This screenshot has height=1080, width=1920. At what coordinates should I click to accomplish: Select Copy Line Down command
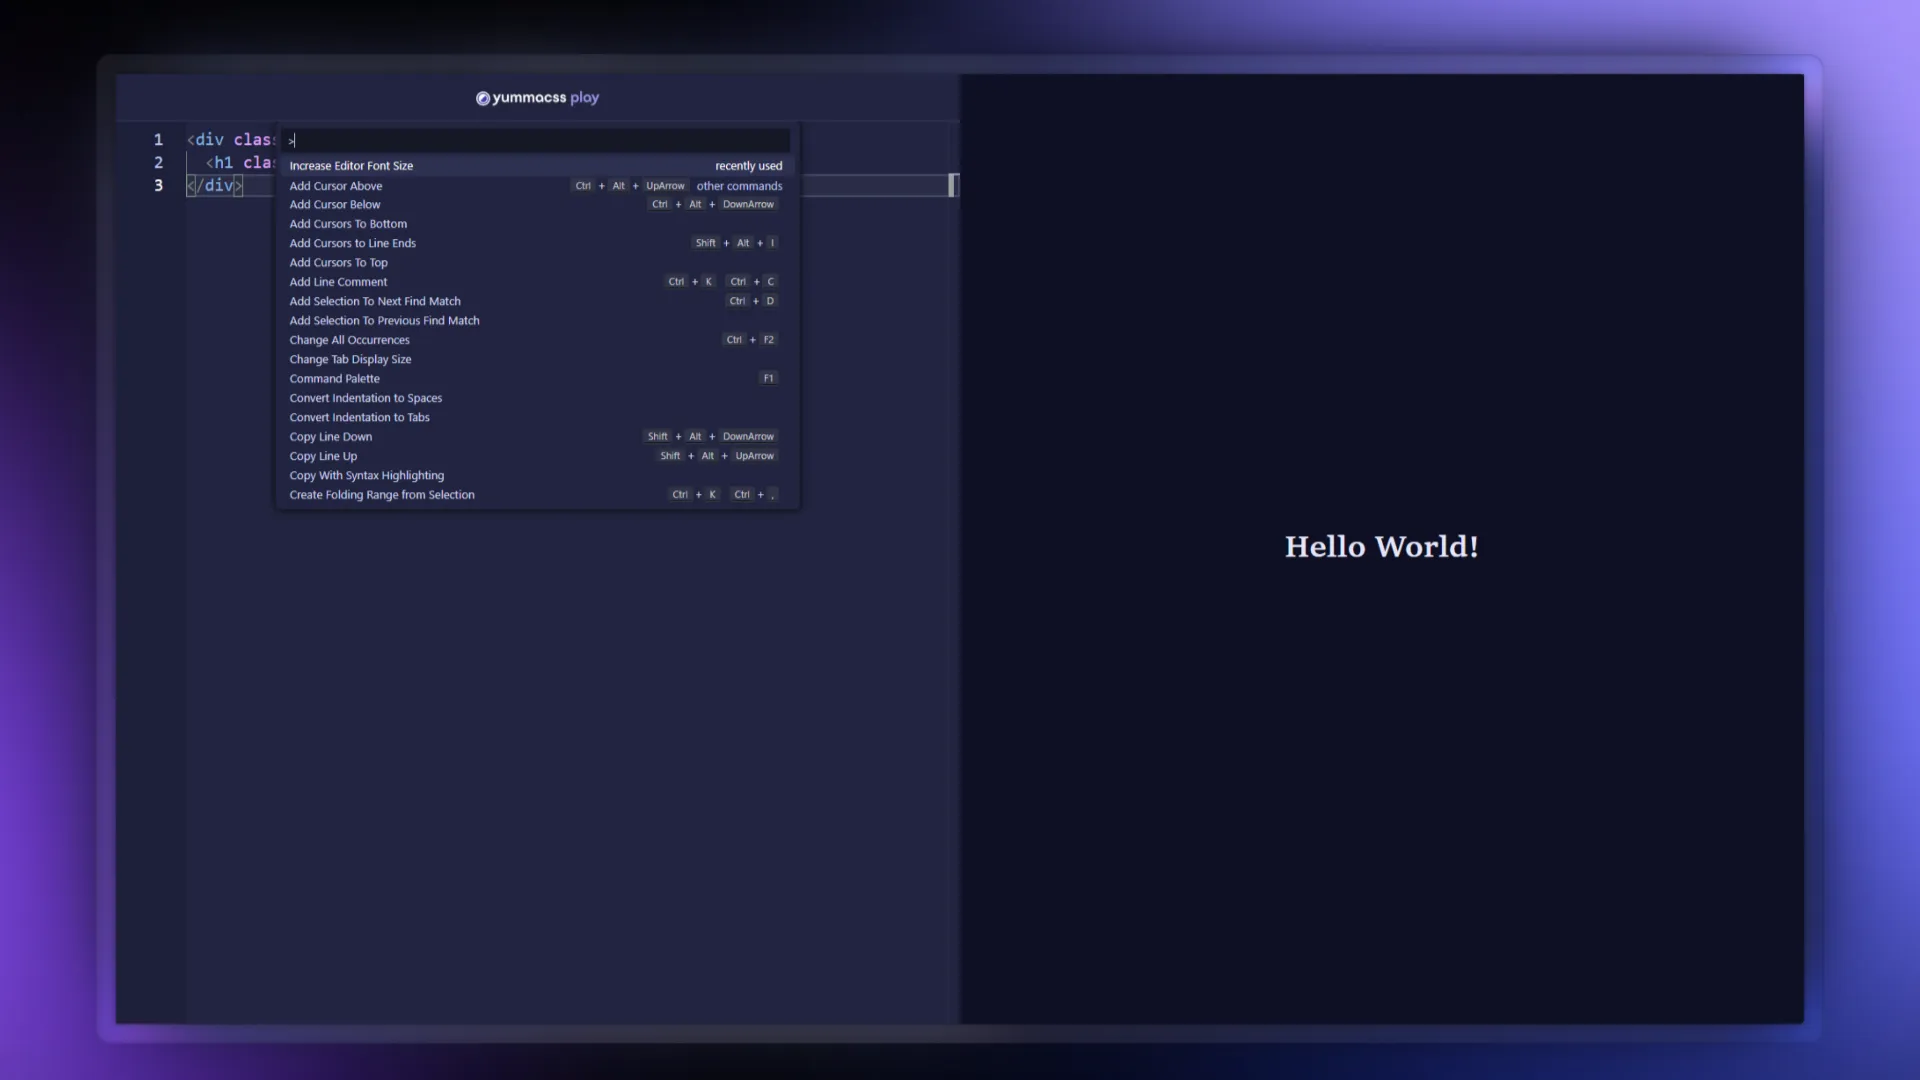click(538, 437)
